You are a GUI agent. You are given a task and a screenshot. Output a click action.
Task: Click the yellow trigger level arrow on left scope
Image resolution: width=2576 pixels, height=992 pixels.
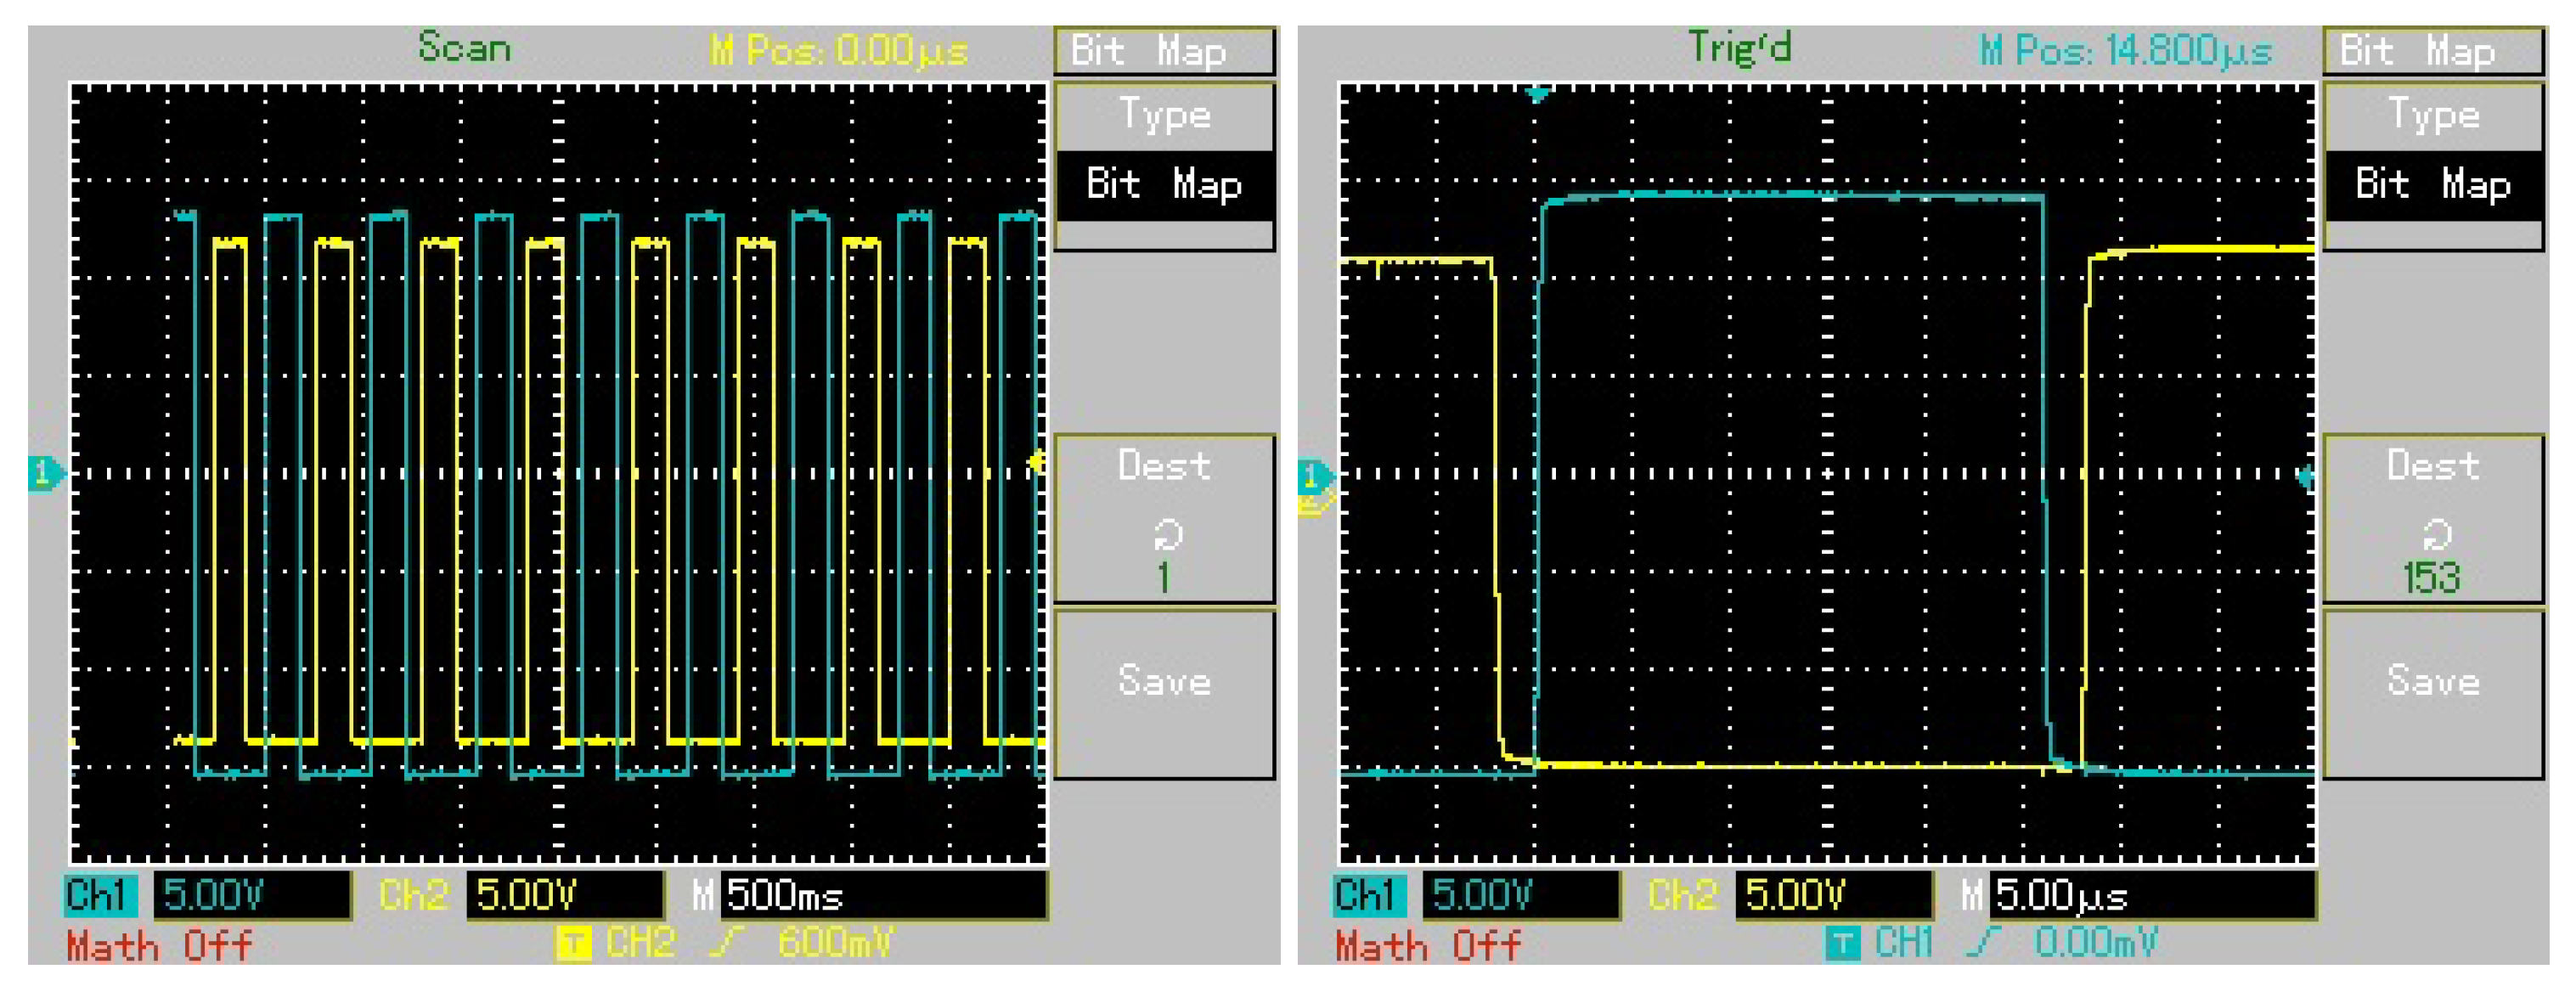tap(1037, 461)
